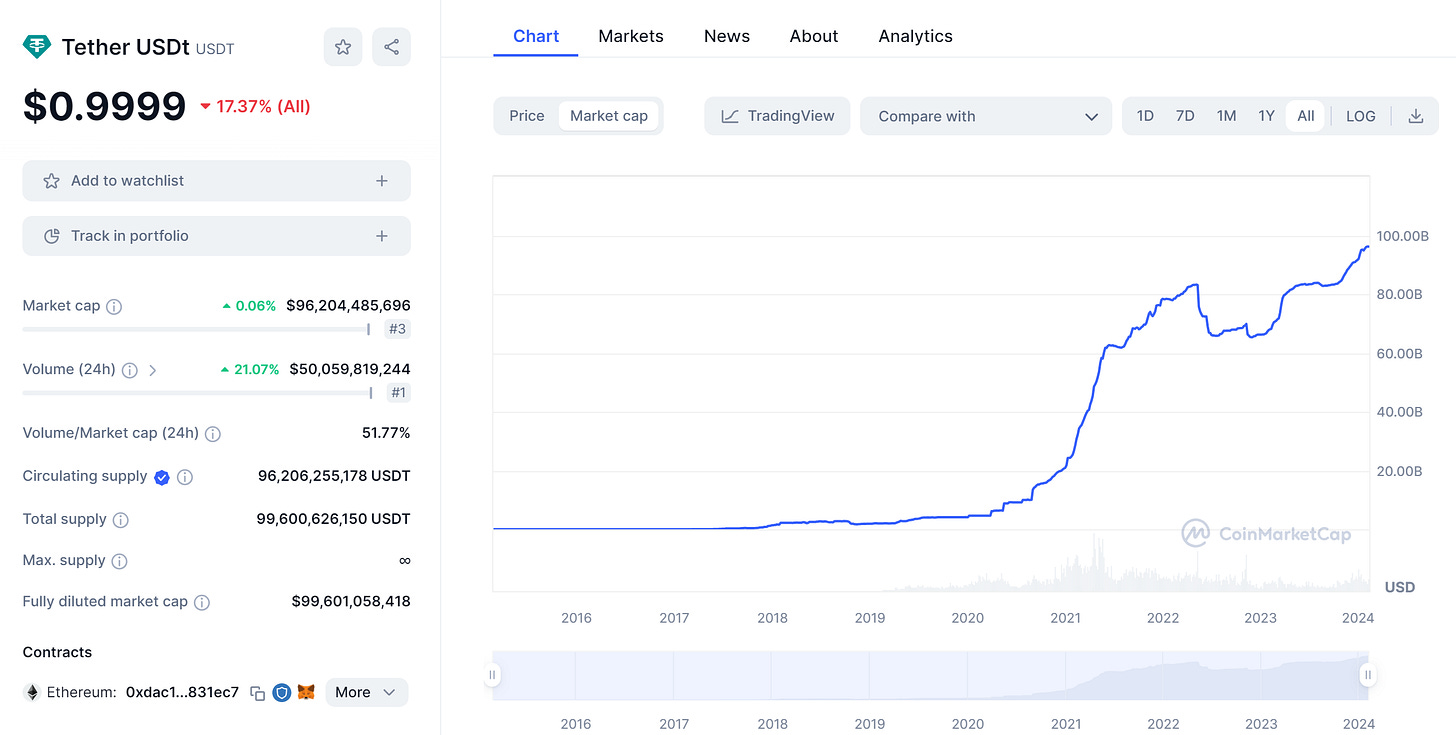The width and height of the screenshot is (1456, 735).
Task: Download chart data with the download icon
Action: pos(1415,116)
